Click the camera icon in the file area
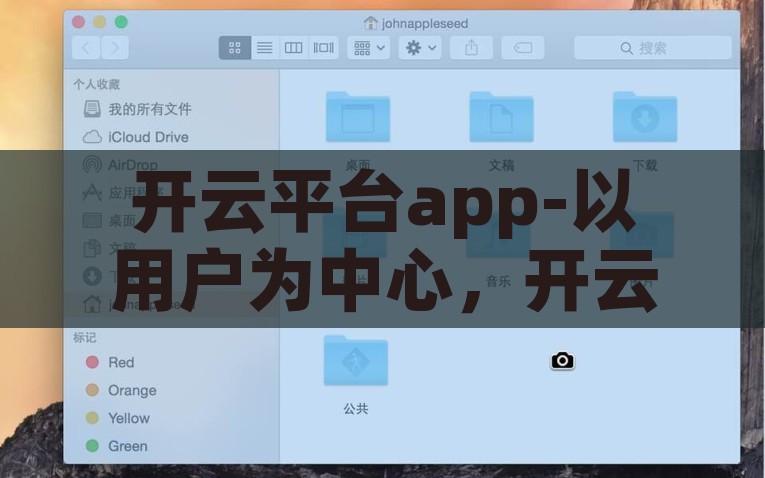Screen dimensions: 765x478 point(563,360)
